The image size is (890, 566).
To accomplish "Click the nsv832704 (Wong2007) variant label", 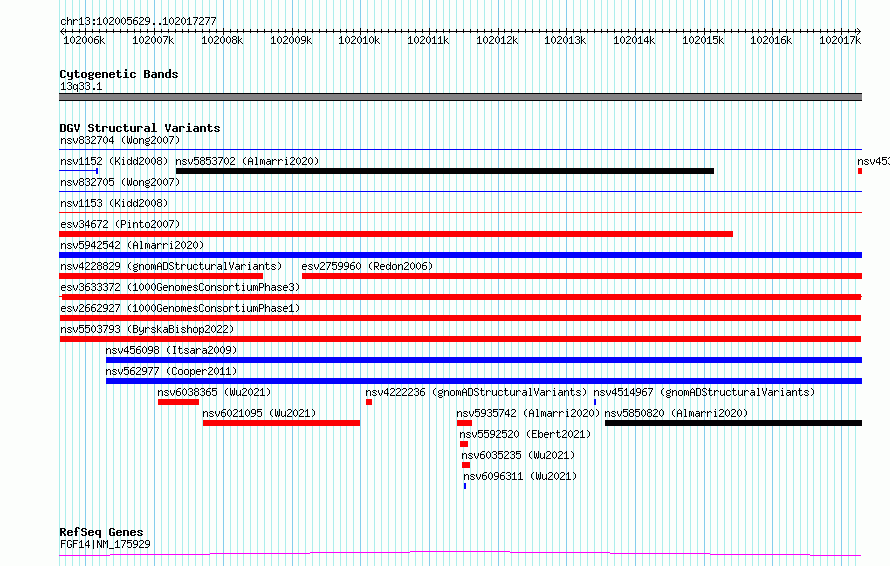I will click(120, 140).
